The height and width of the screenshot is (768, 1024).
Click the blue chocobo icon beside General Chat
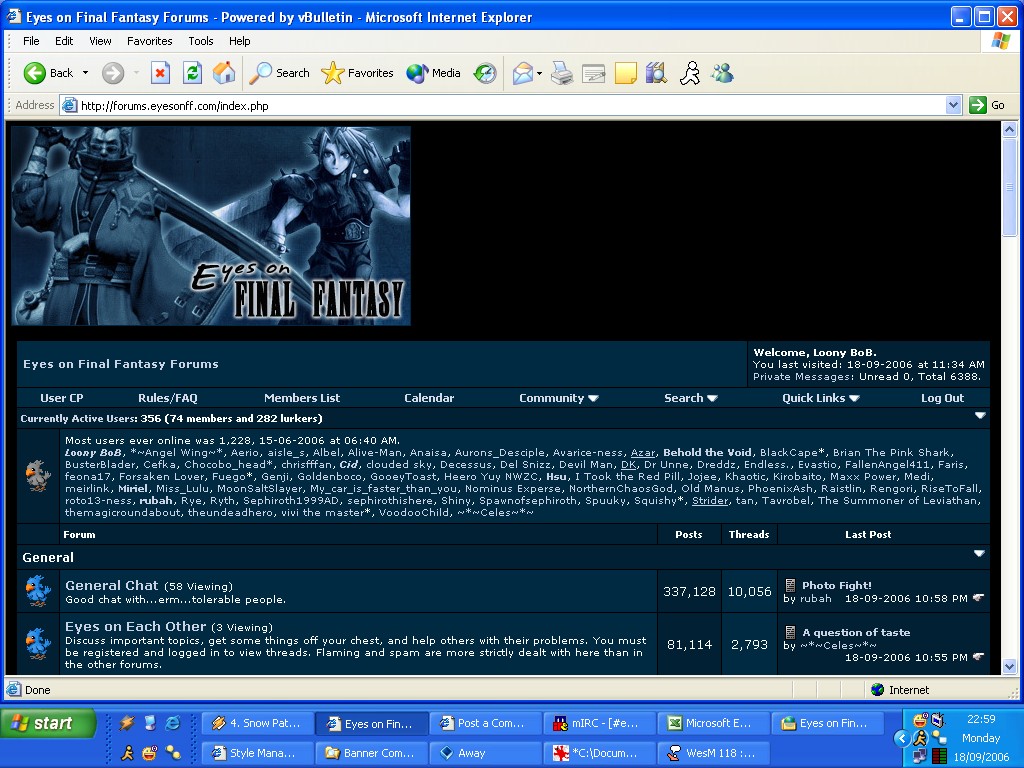[38, 591]
